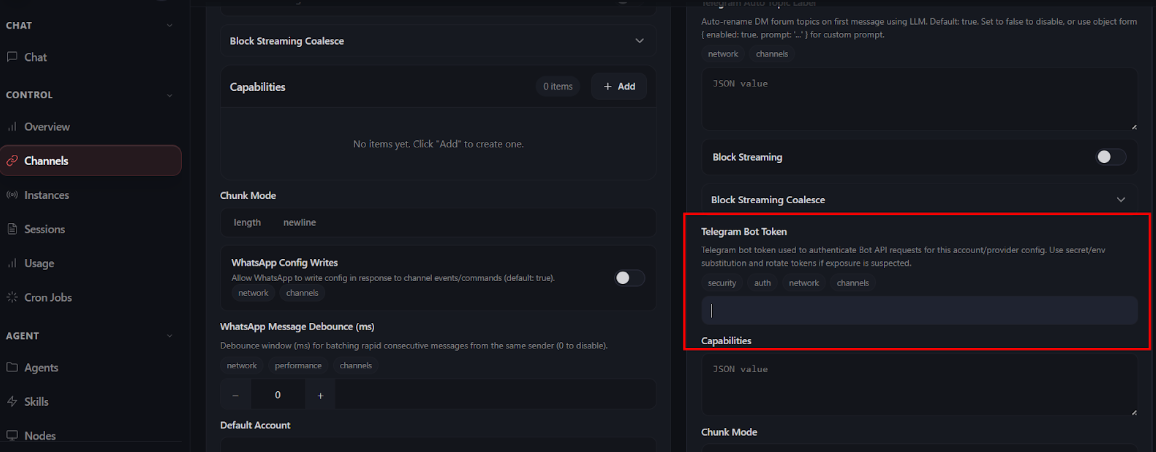This screenshot has height=452, width=1156.
Task: Click the Telegram Bot Token input field
Action: [919, 311]
